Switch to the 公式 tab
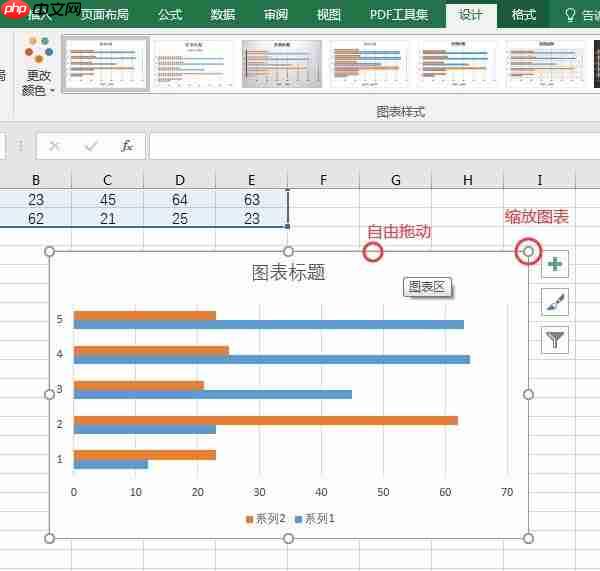This screenshot has width=600, height=571. 171,15
